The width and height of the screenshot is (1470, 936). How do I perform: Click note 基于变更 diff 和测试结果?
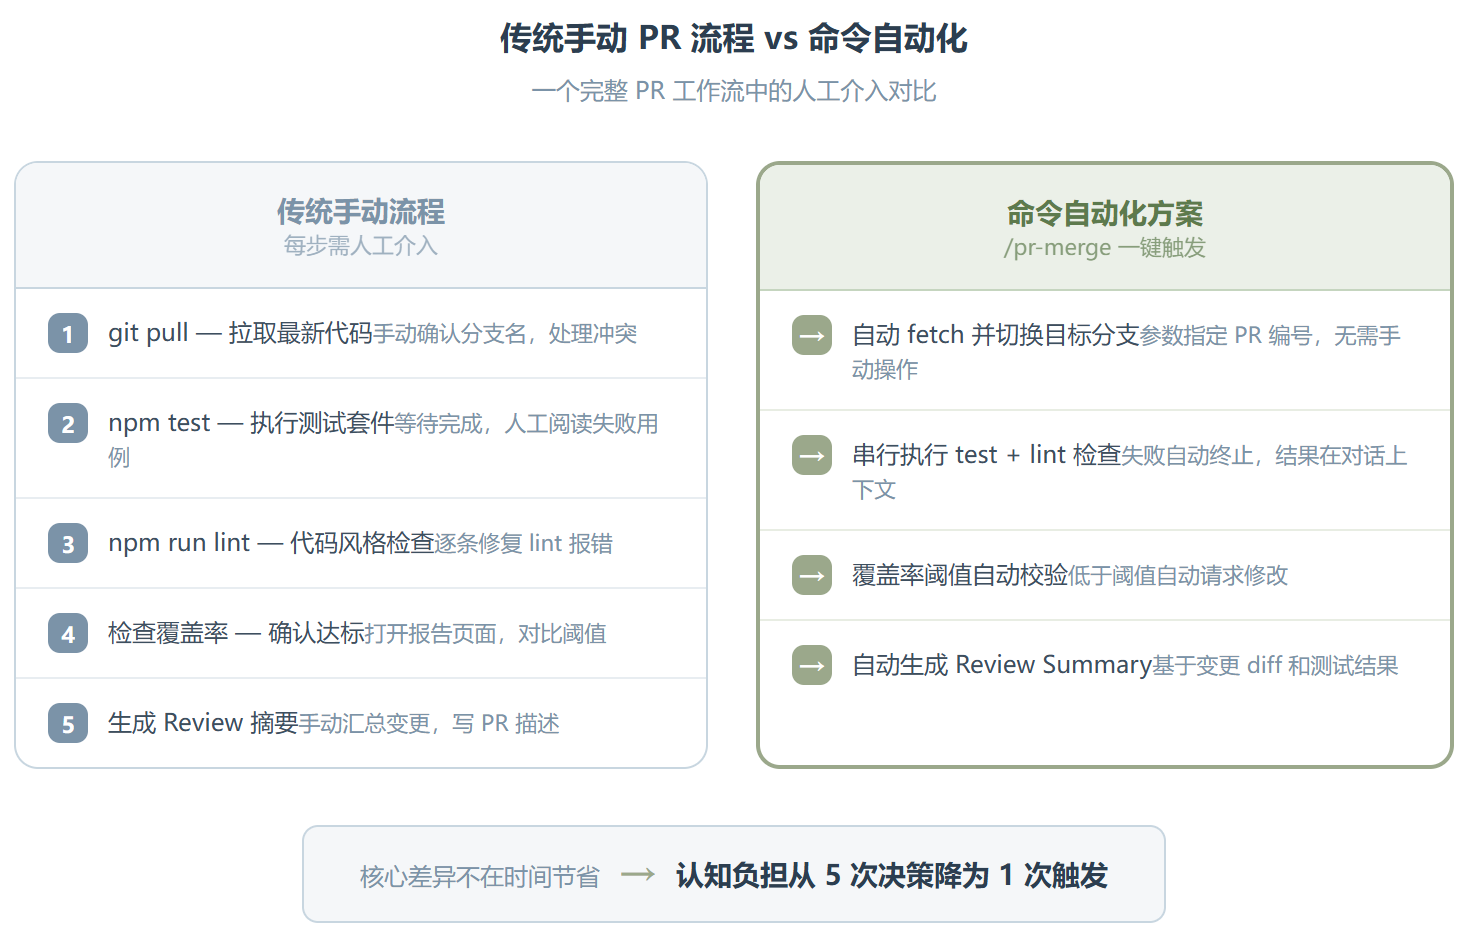coord(1275,666)
